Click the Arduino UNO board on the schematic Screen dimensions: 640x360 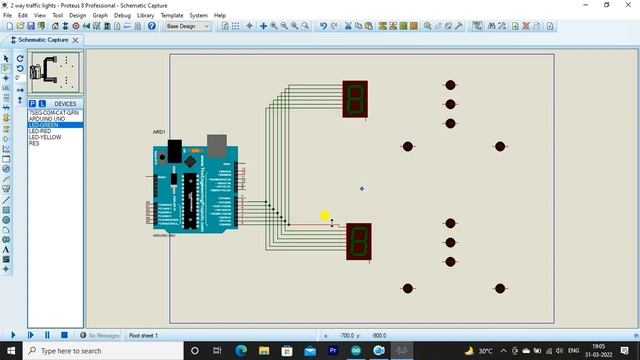point(196,189)
